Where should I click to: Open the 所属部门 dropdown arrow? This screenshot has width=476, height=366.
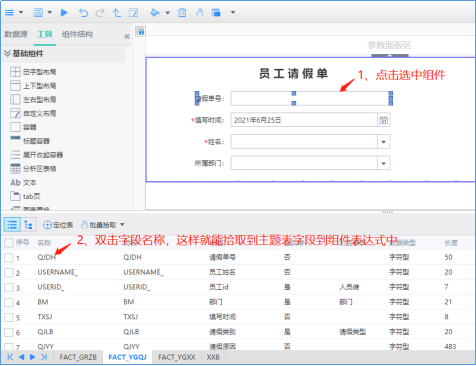[384, 163]
